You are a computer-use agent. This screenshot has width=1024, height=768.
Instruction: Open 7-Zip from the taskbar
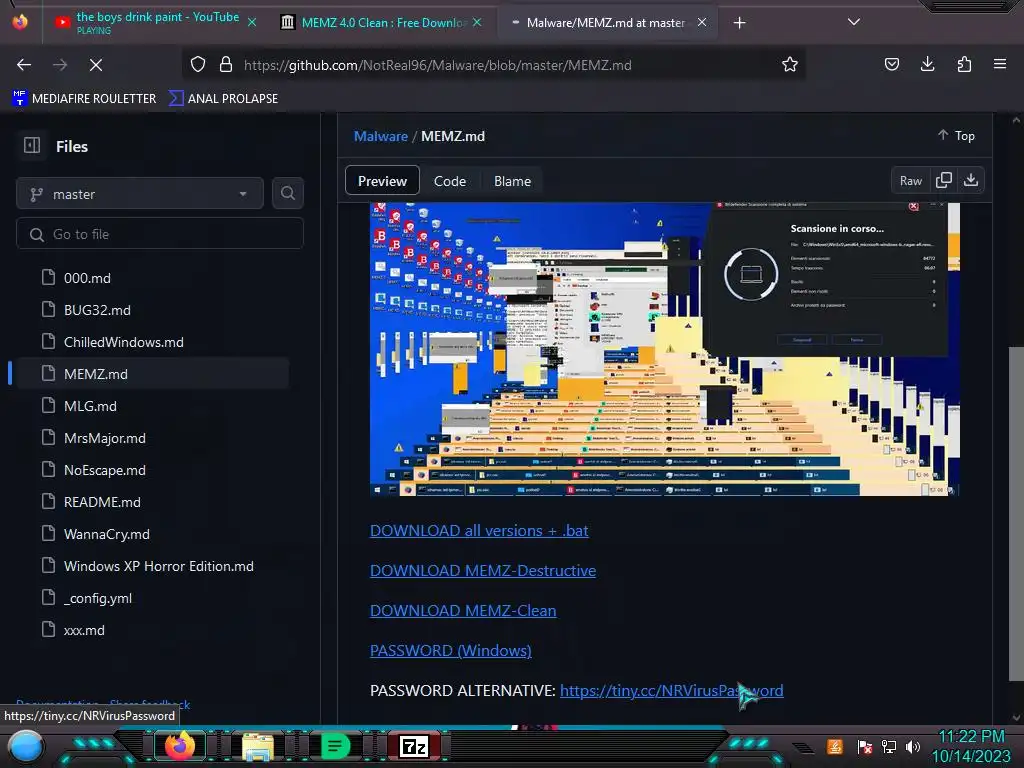[413, 746]
